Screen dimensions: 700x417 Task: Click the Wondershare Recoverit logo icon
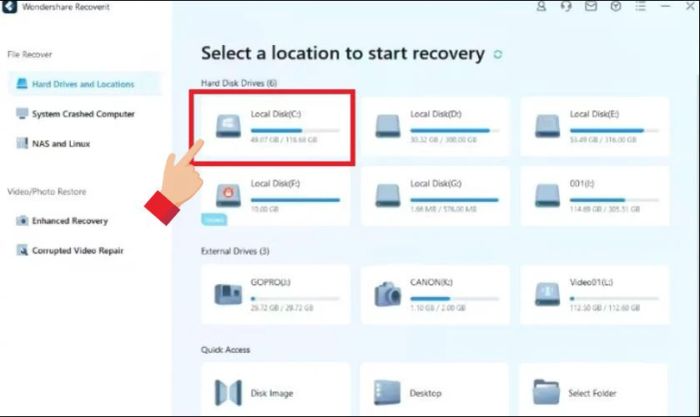pyautogui.click(x=9, y=7)
